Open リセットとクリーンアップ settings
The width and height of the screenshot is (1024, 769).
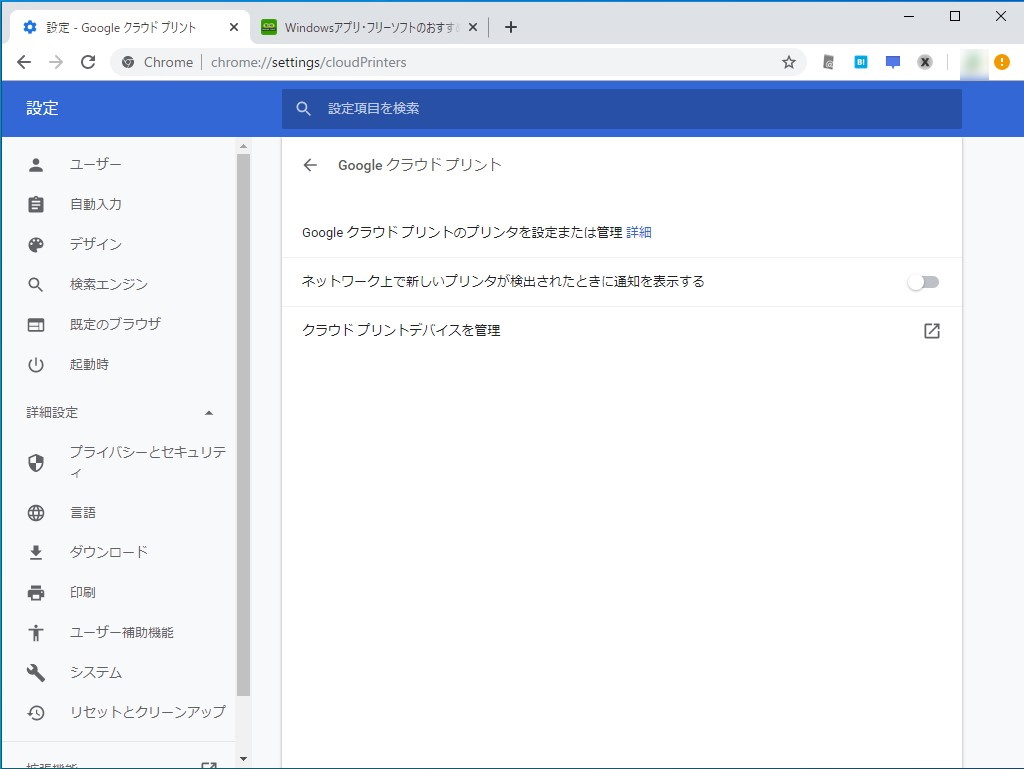[146, 712]
